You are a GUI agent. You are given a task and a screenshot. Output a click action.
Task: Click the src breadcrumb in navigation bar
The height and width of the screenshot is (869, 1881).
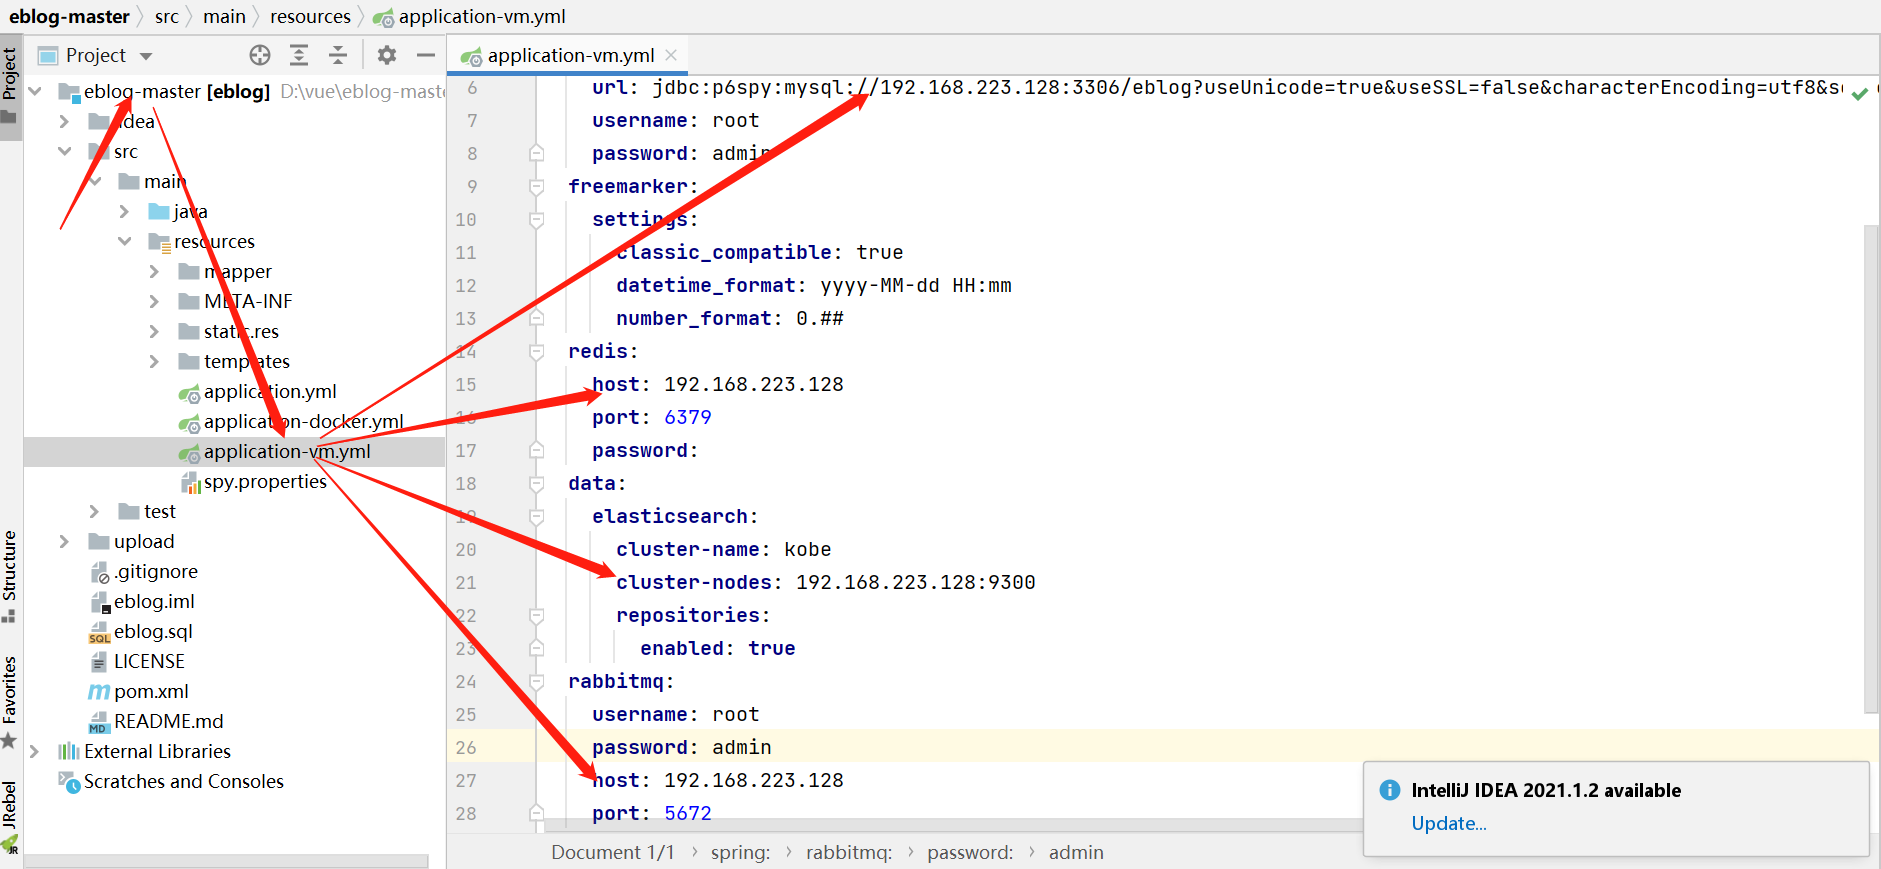tap(167, 16)
